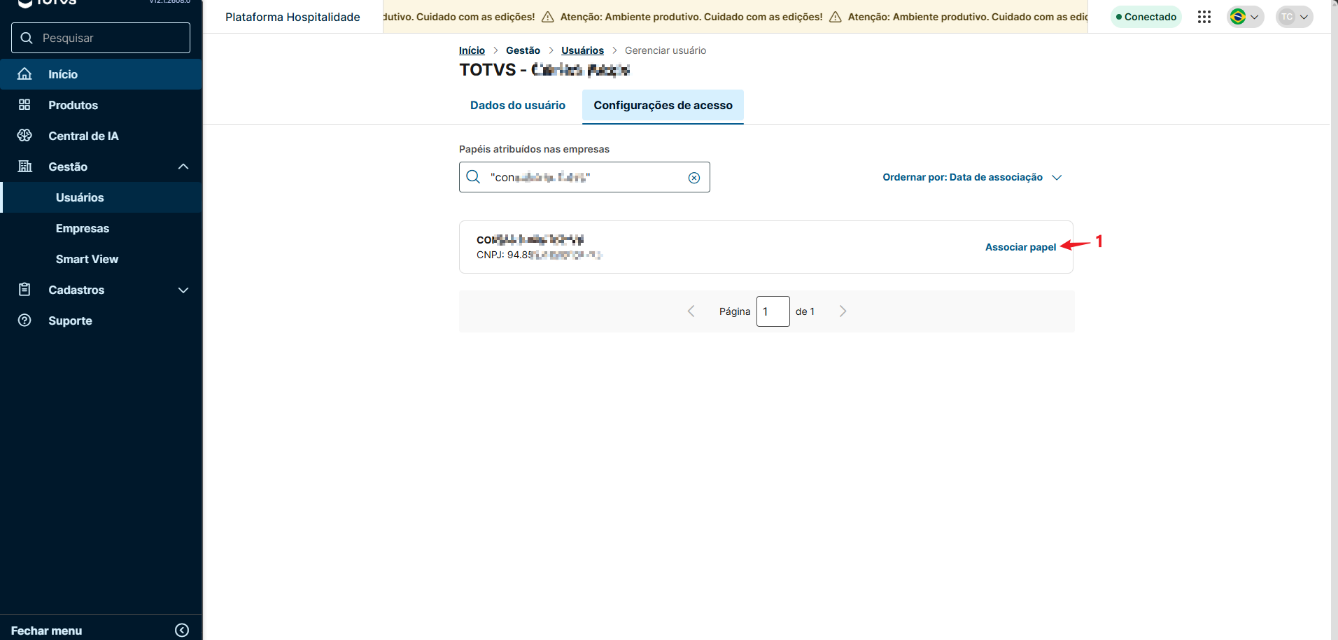Go to the next page arrow
Image resolution: width=1338 pixels, height=640 pixels.
pyautogui.click(x=843, y=311)
